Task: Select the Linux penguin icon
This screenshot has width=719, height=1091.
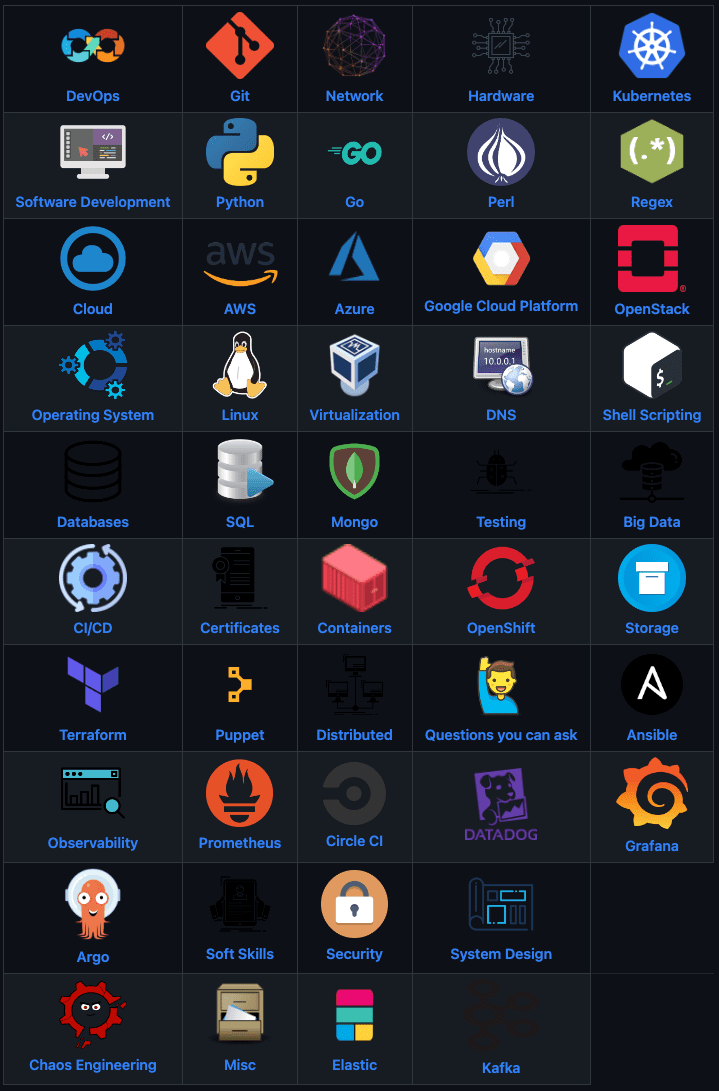Action: point(239,365)
